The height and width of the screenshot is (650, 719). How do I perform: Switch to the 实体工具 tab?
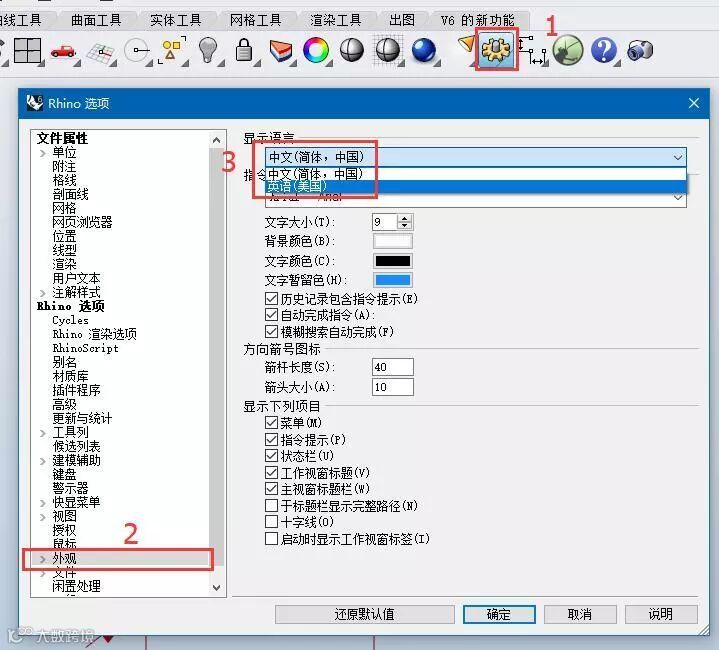[x=176, y=20]
